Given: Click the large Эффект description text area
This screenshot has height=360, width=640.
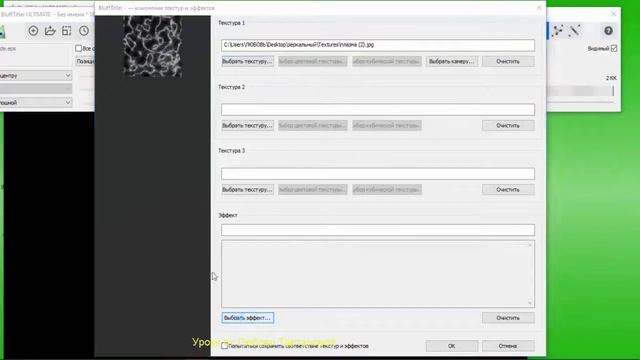Looking at the screenshot, I should point(378,274).
